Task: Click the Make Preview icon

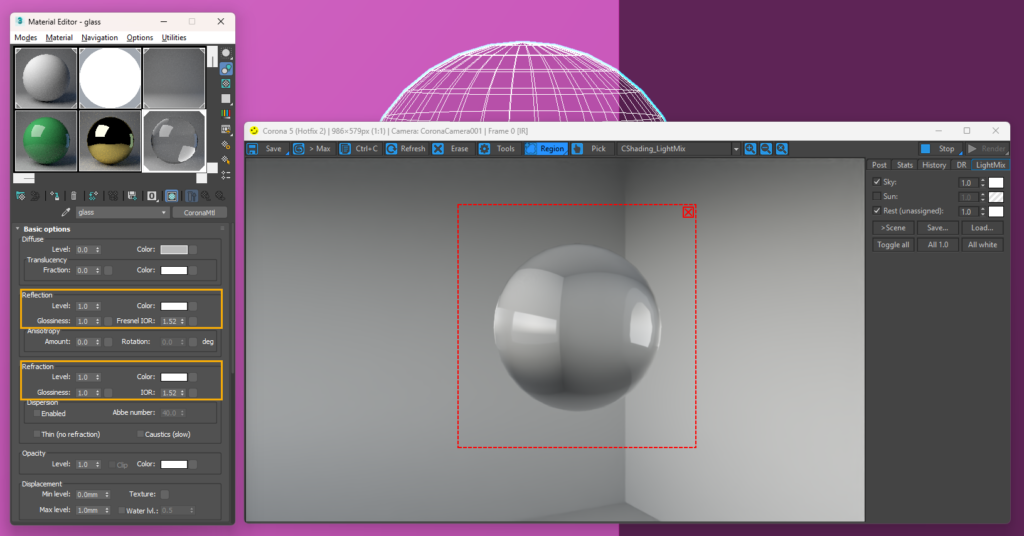Action: pos(226,129)
